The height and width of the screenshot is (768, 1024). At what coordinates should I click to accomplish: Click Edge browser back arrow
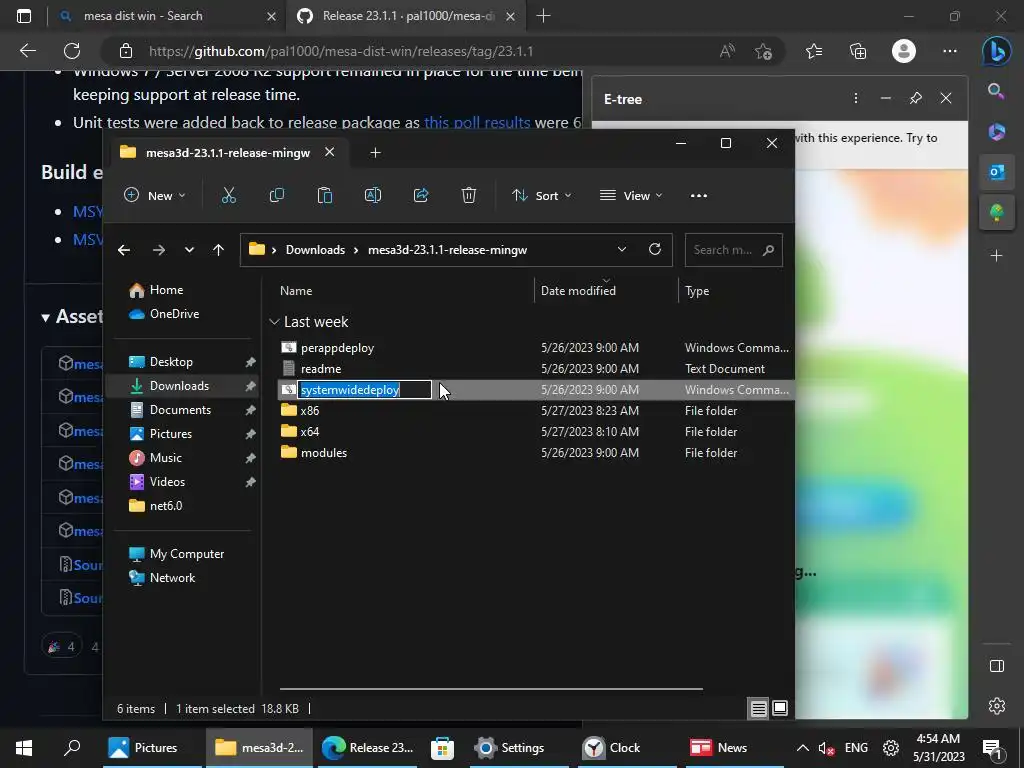coord(27,51)
